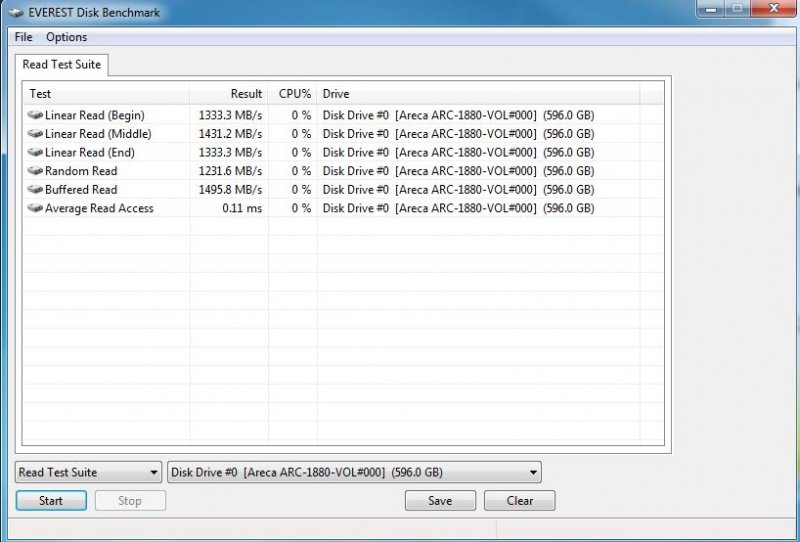This screenshot has height=542, width=800.
Task: Click the Start button
Action: click(51, 501)
